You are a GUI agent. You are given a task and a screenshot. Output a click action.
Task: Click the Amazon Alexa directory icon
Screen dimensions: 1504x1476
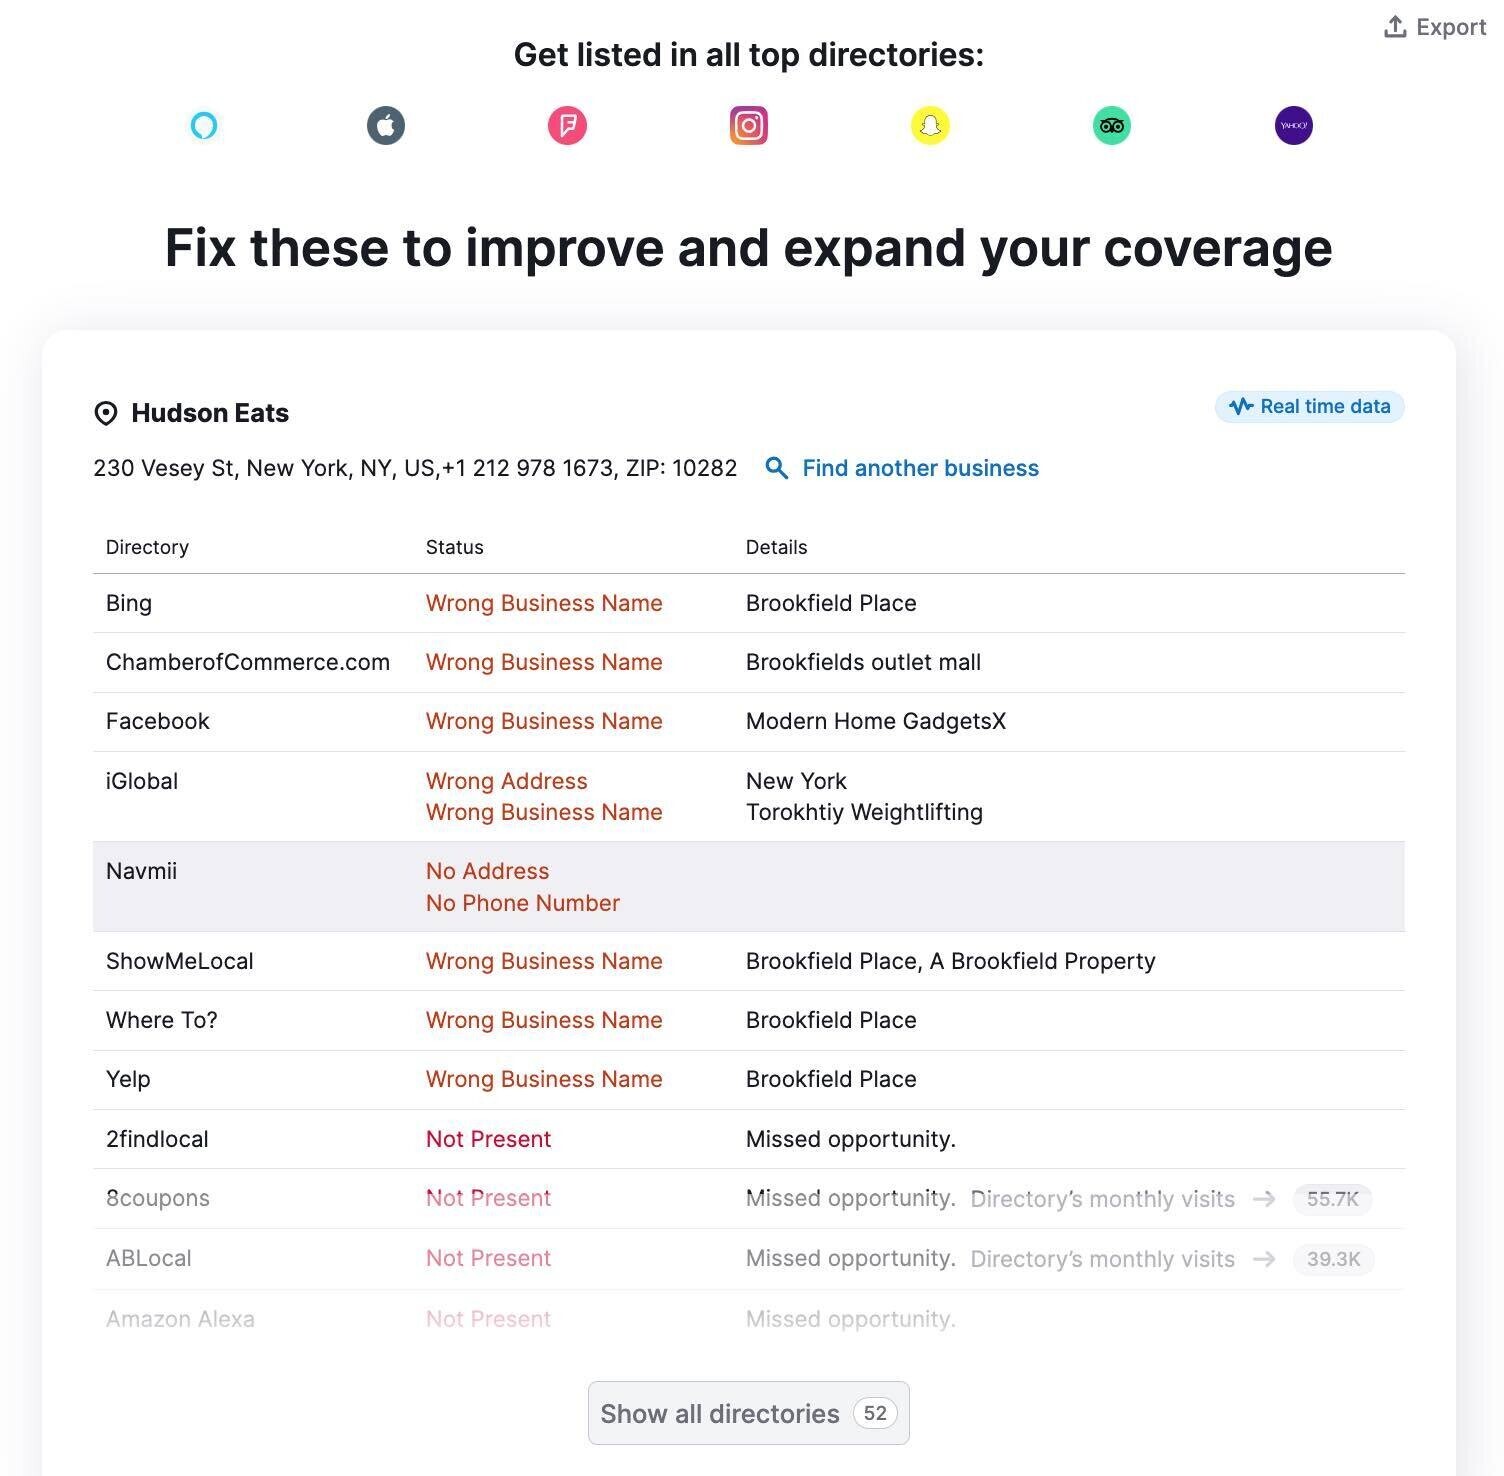coord(203,125)
